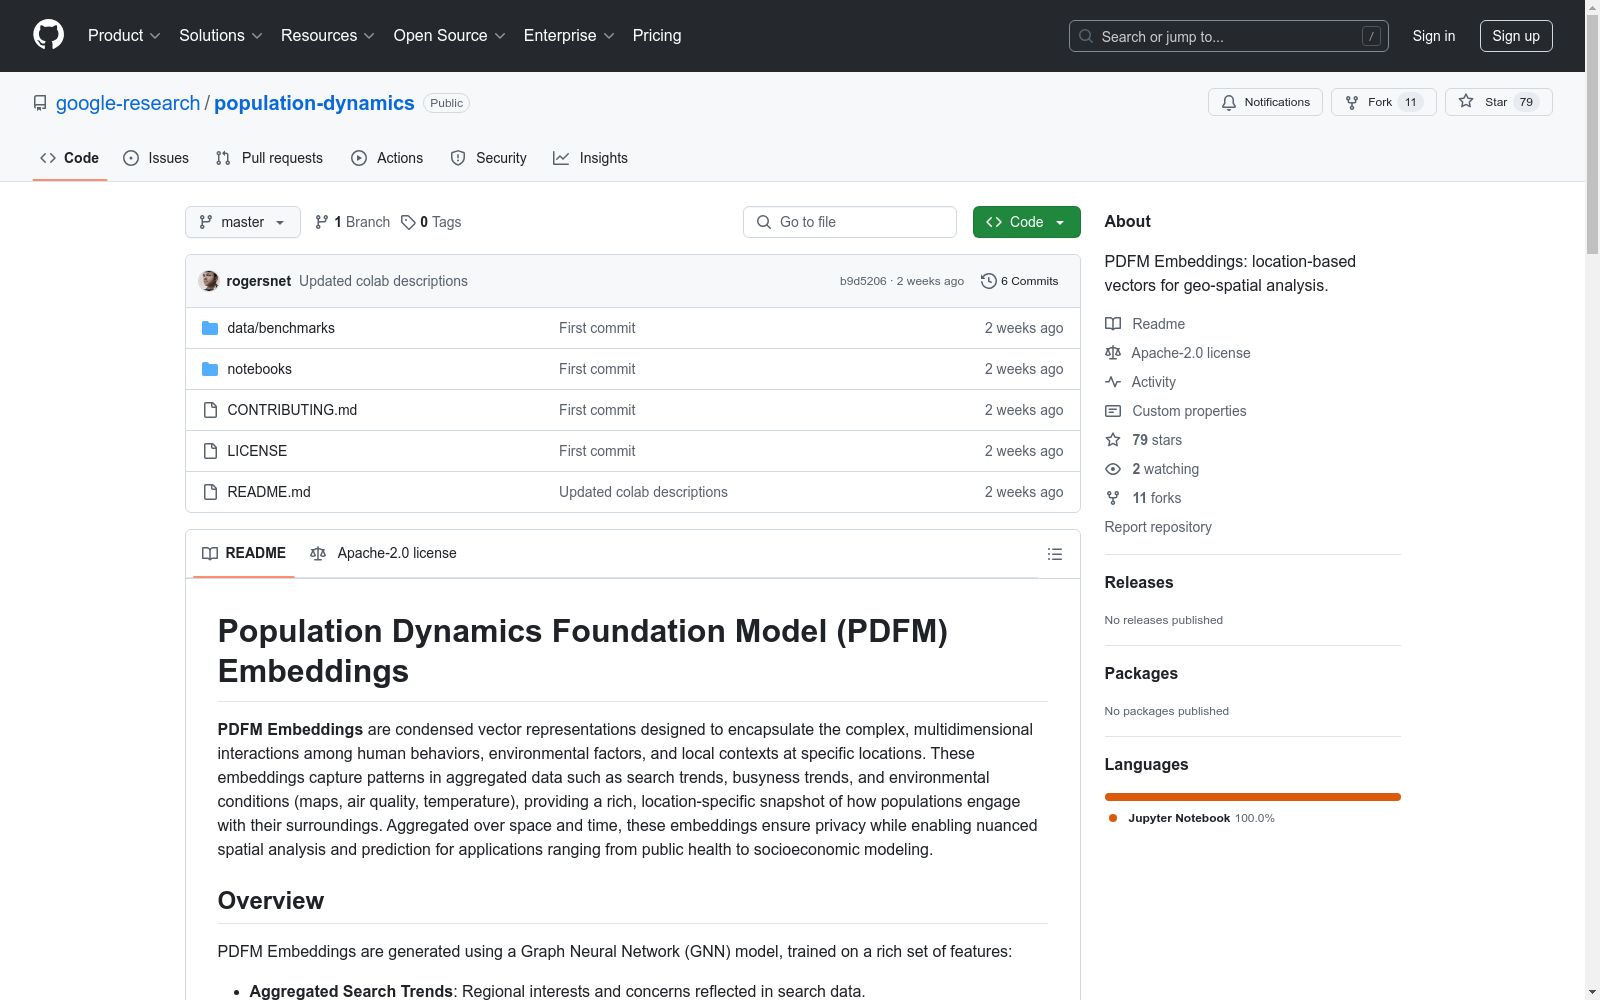Click the Star icon in the header
The height and width of the screenshot is (1000, 1600).
(x=1466, y=101)
